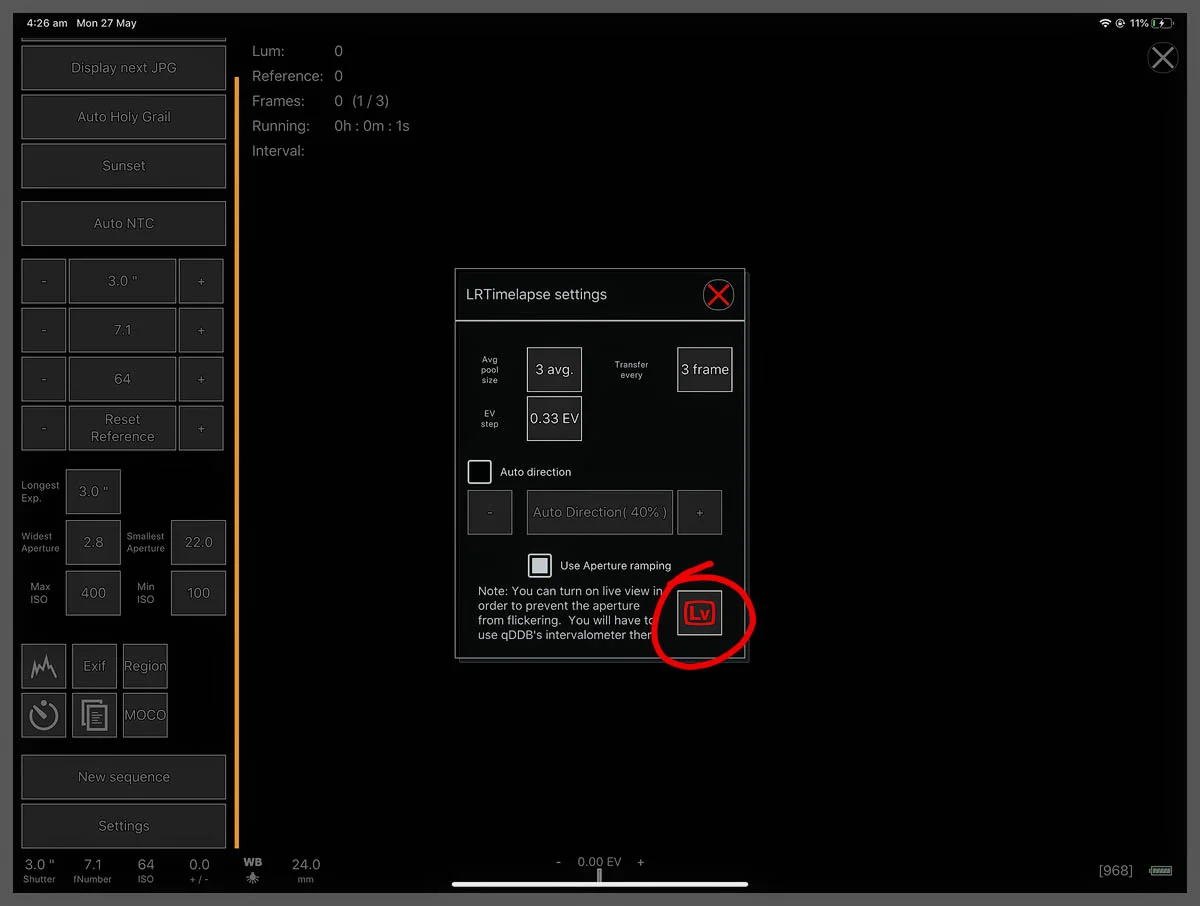Viewport: 1200px width, 906px height.
Task: Increase EV with bottom plus sign
Action: point(641,862)
